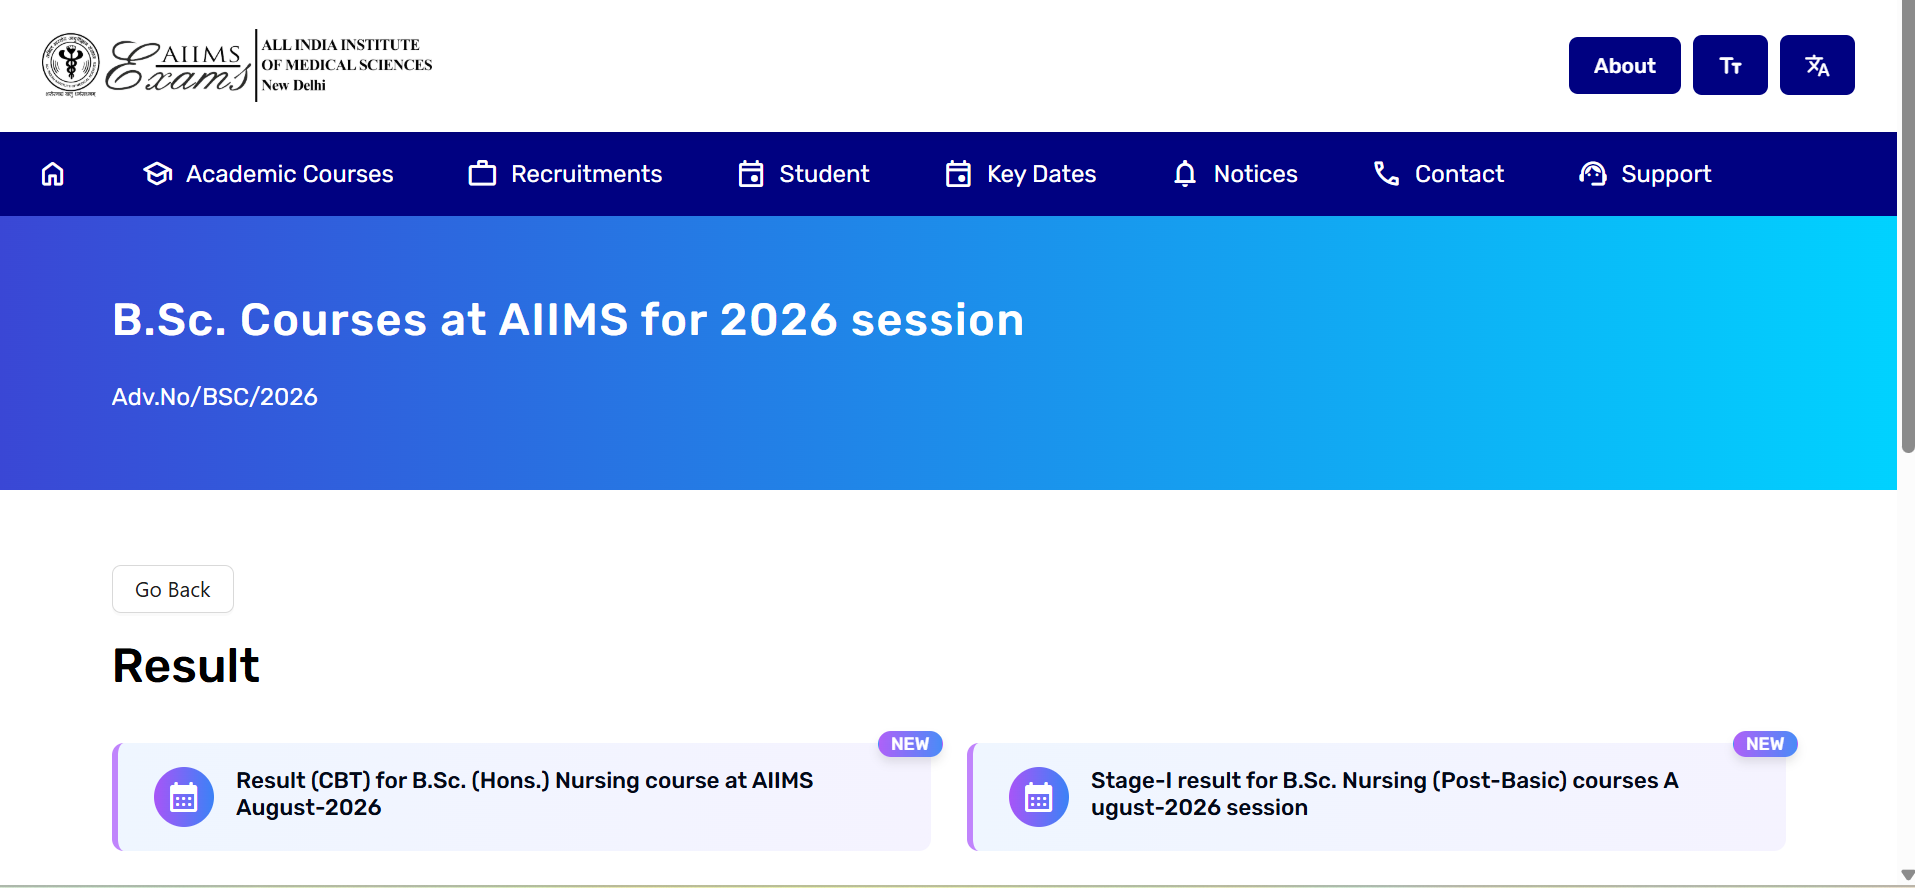Click the bell Notices icon

(x=1185, y=174)
